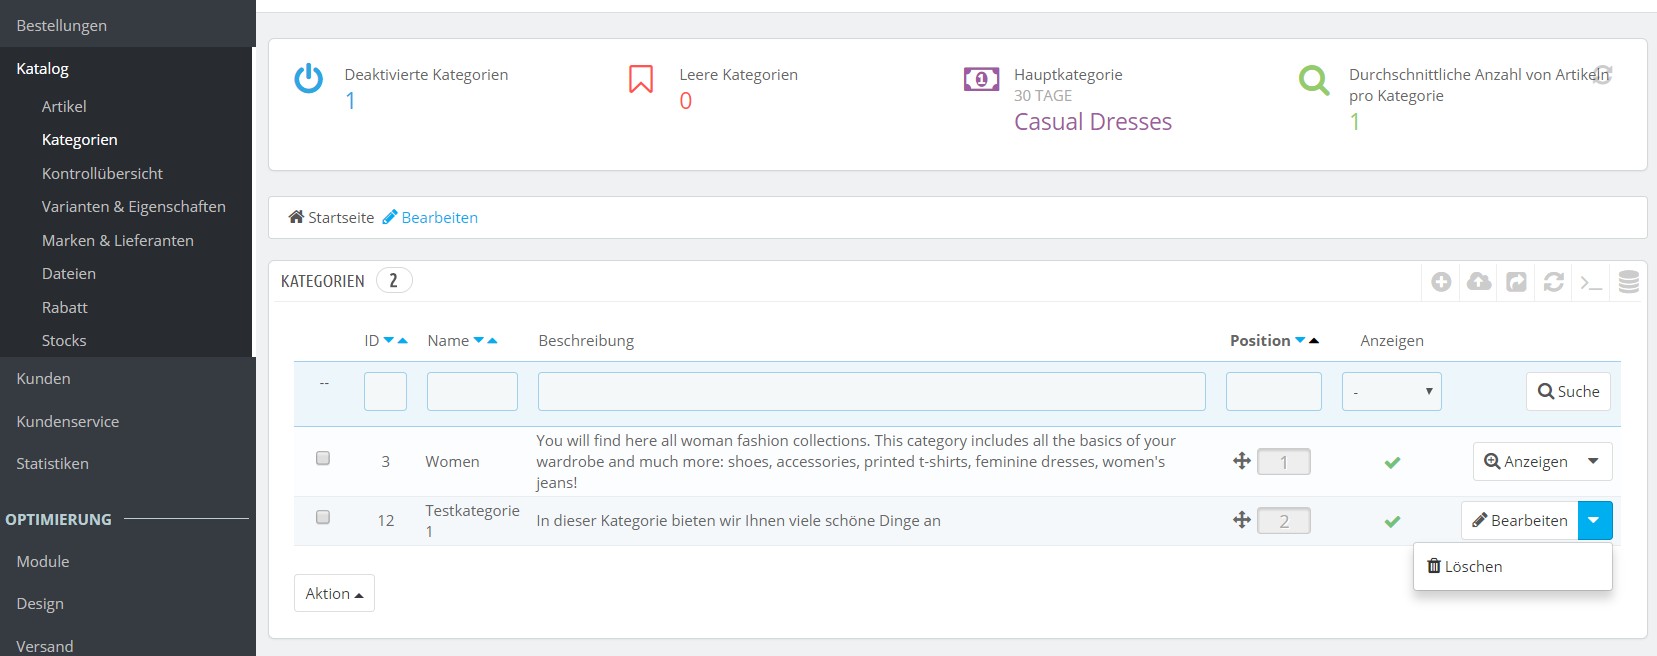Choose Löschen from the open dropdown menu
This screenshot has width=1657, height=656.
click(x=1465, y=566)
